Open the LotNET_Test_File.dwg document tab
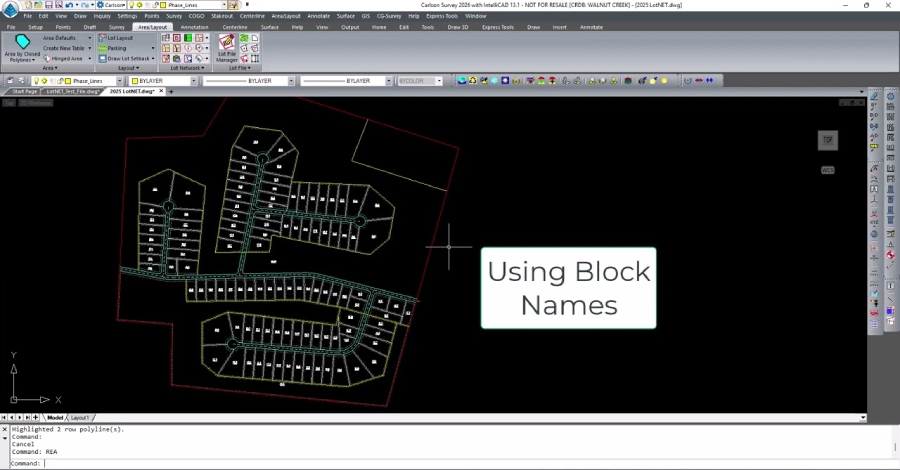Screen dimensions: 900x470 coord(70,91)
